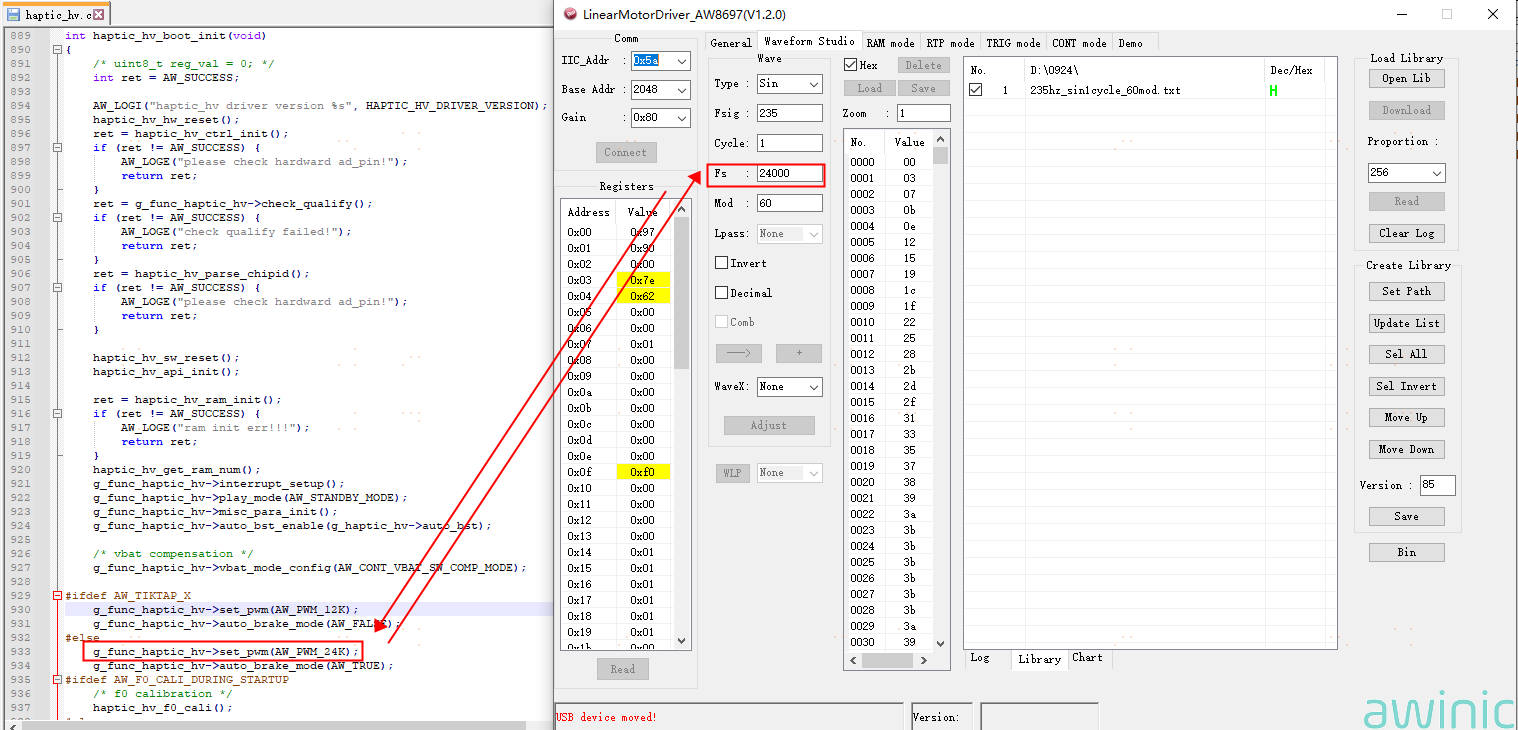The image size is (1518, 730).
Task: Click the Move Down button
Action: (1406, 449)
